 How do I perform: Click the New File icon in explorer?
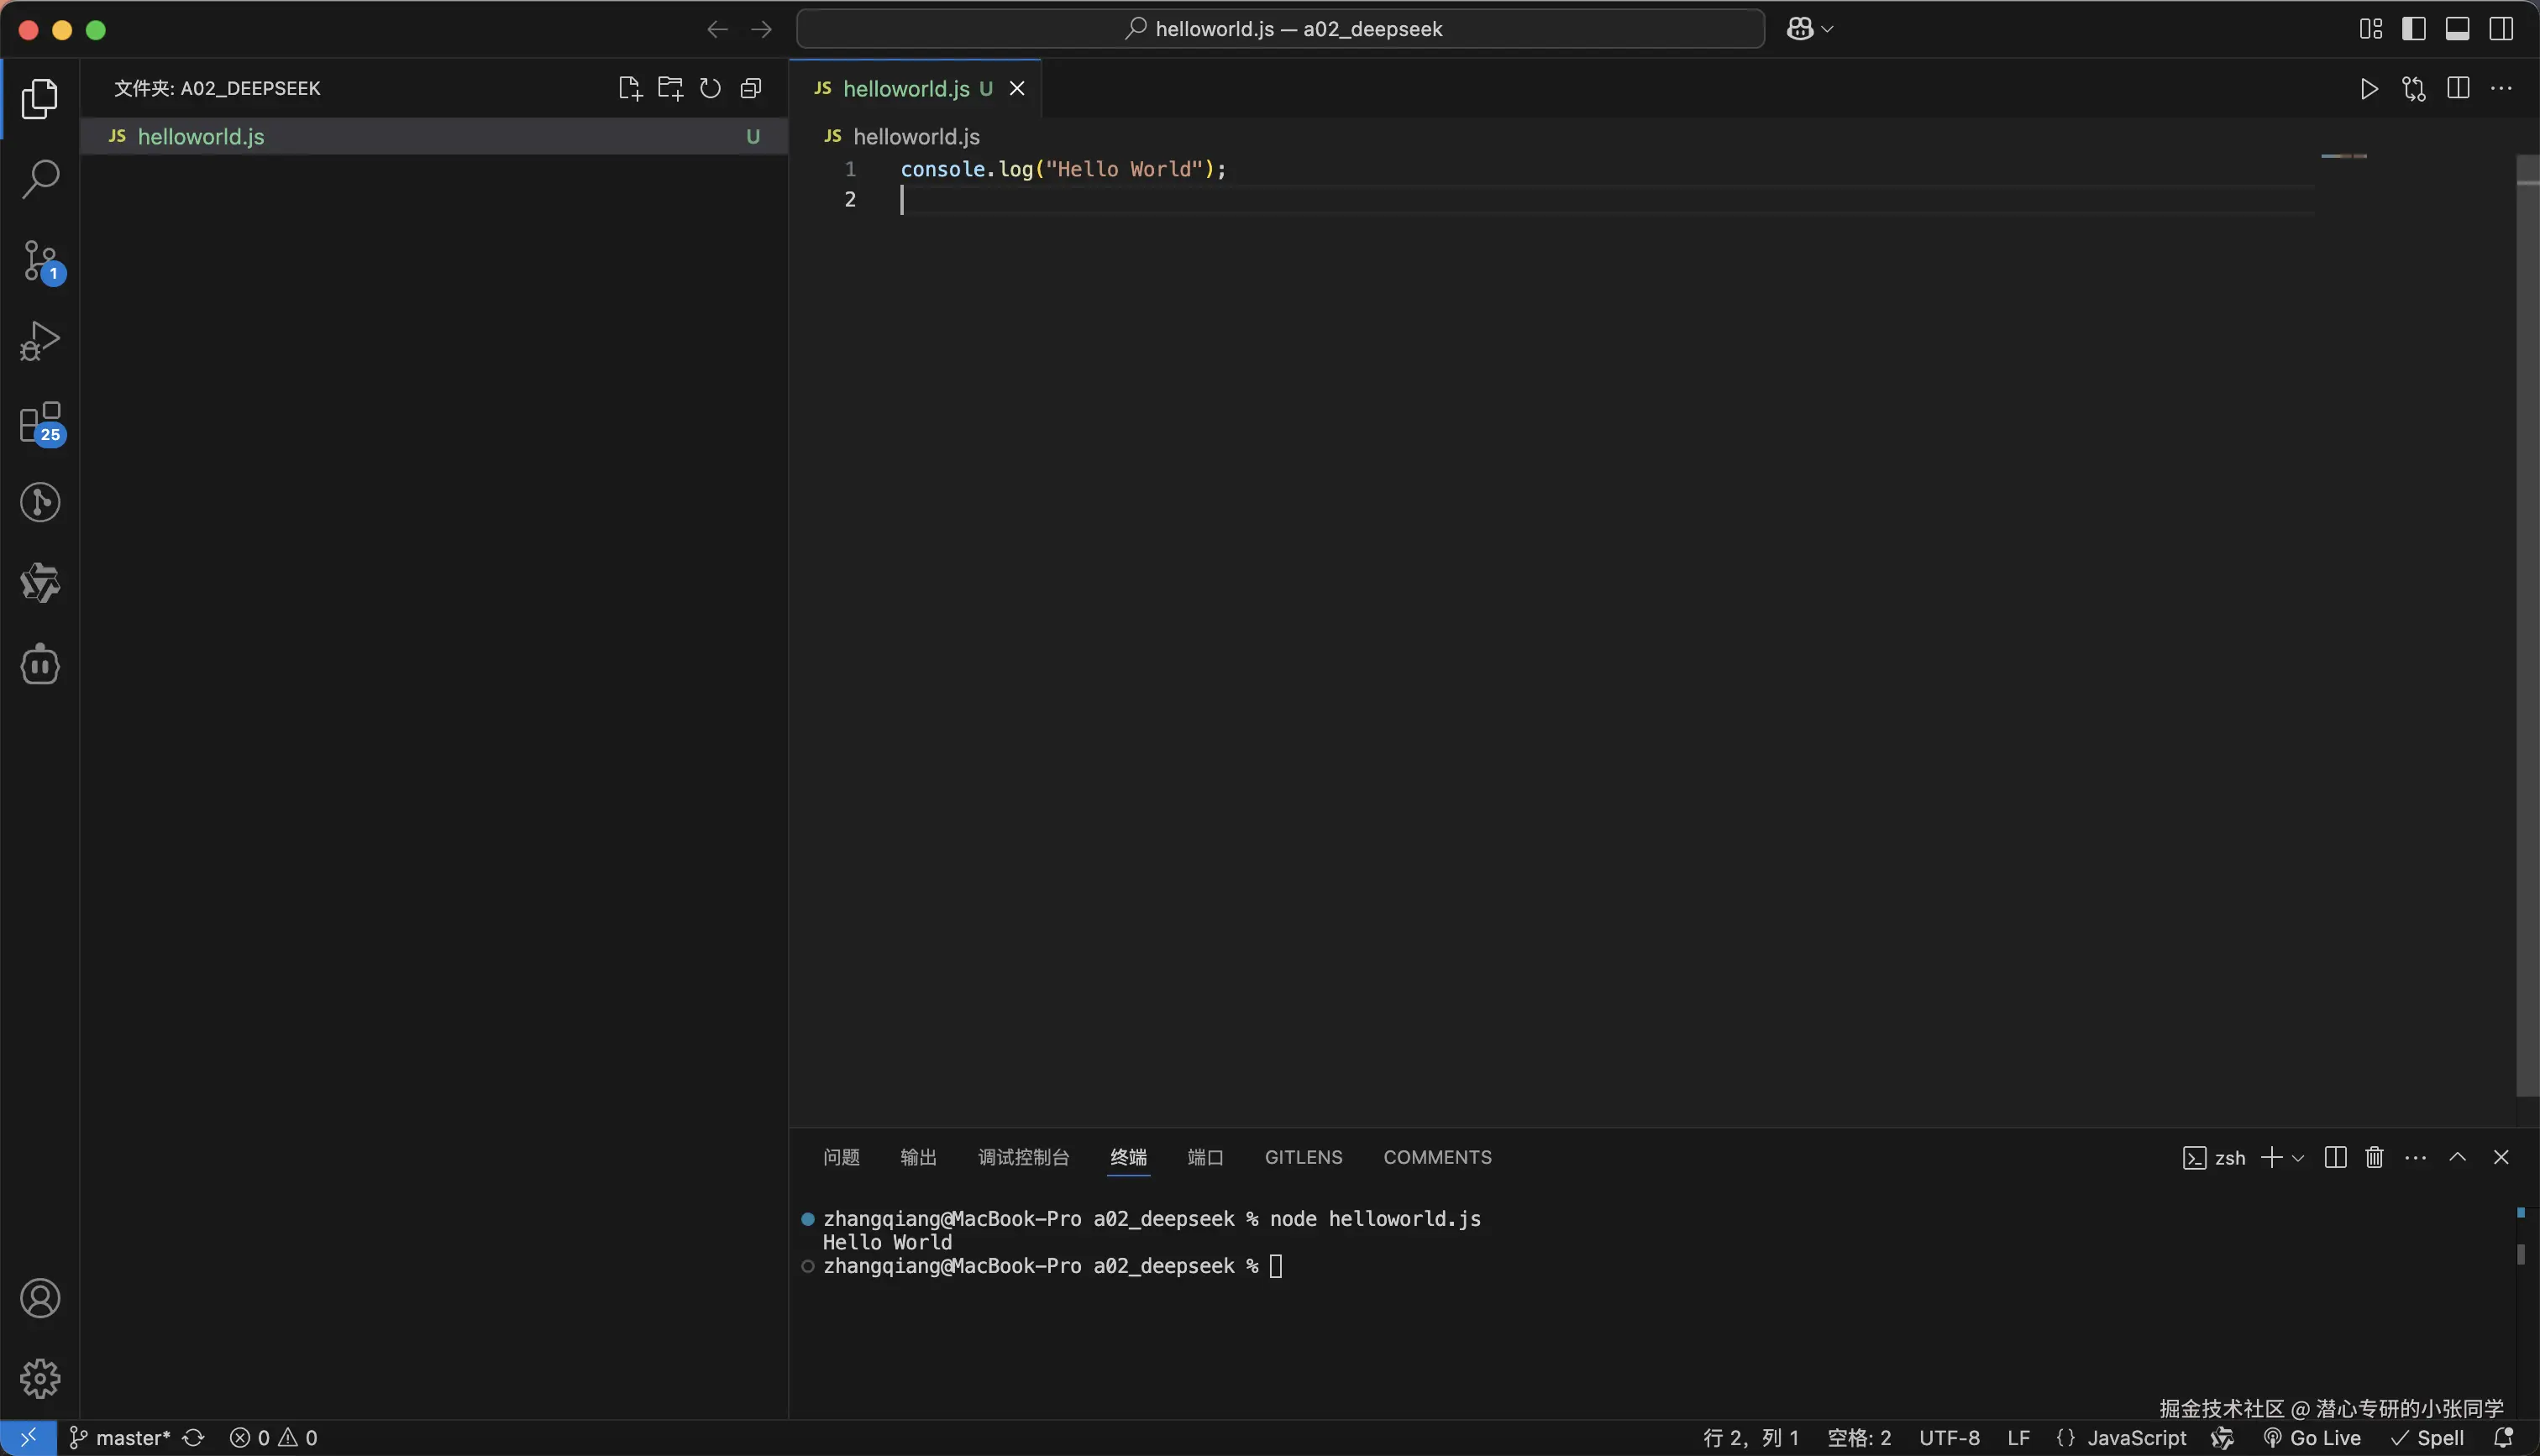tap(629, 88)
